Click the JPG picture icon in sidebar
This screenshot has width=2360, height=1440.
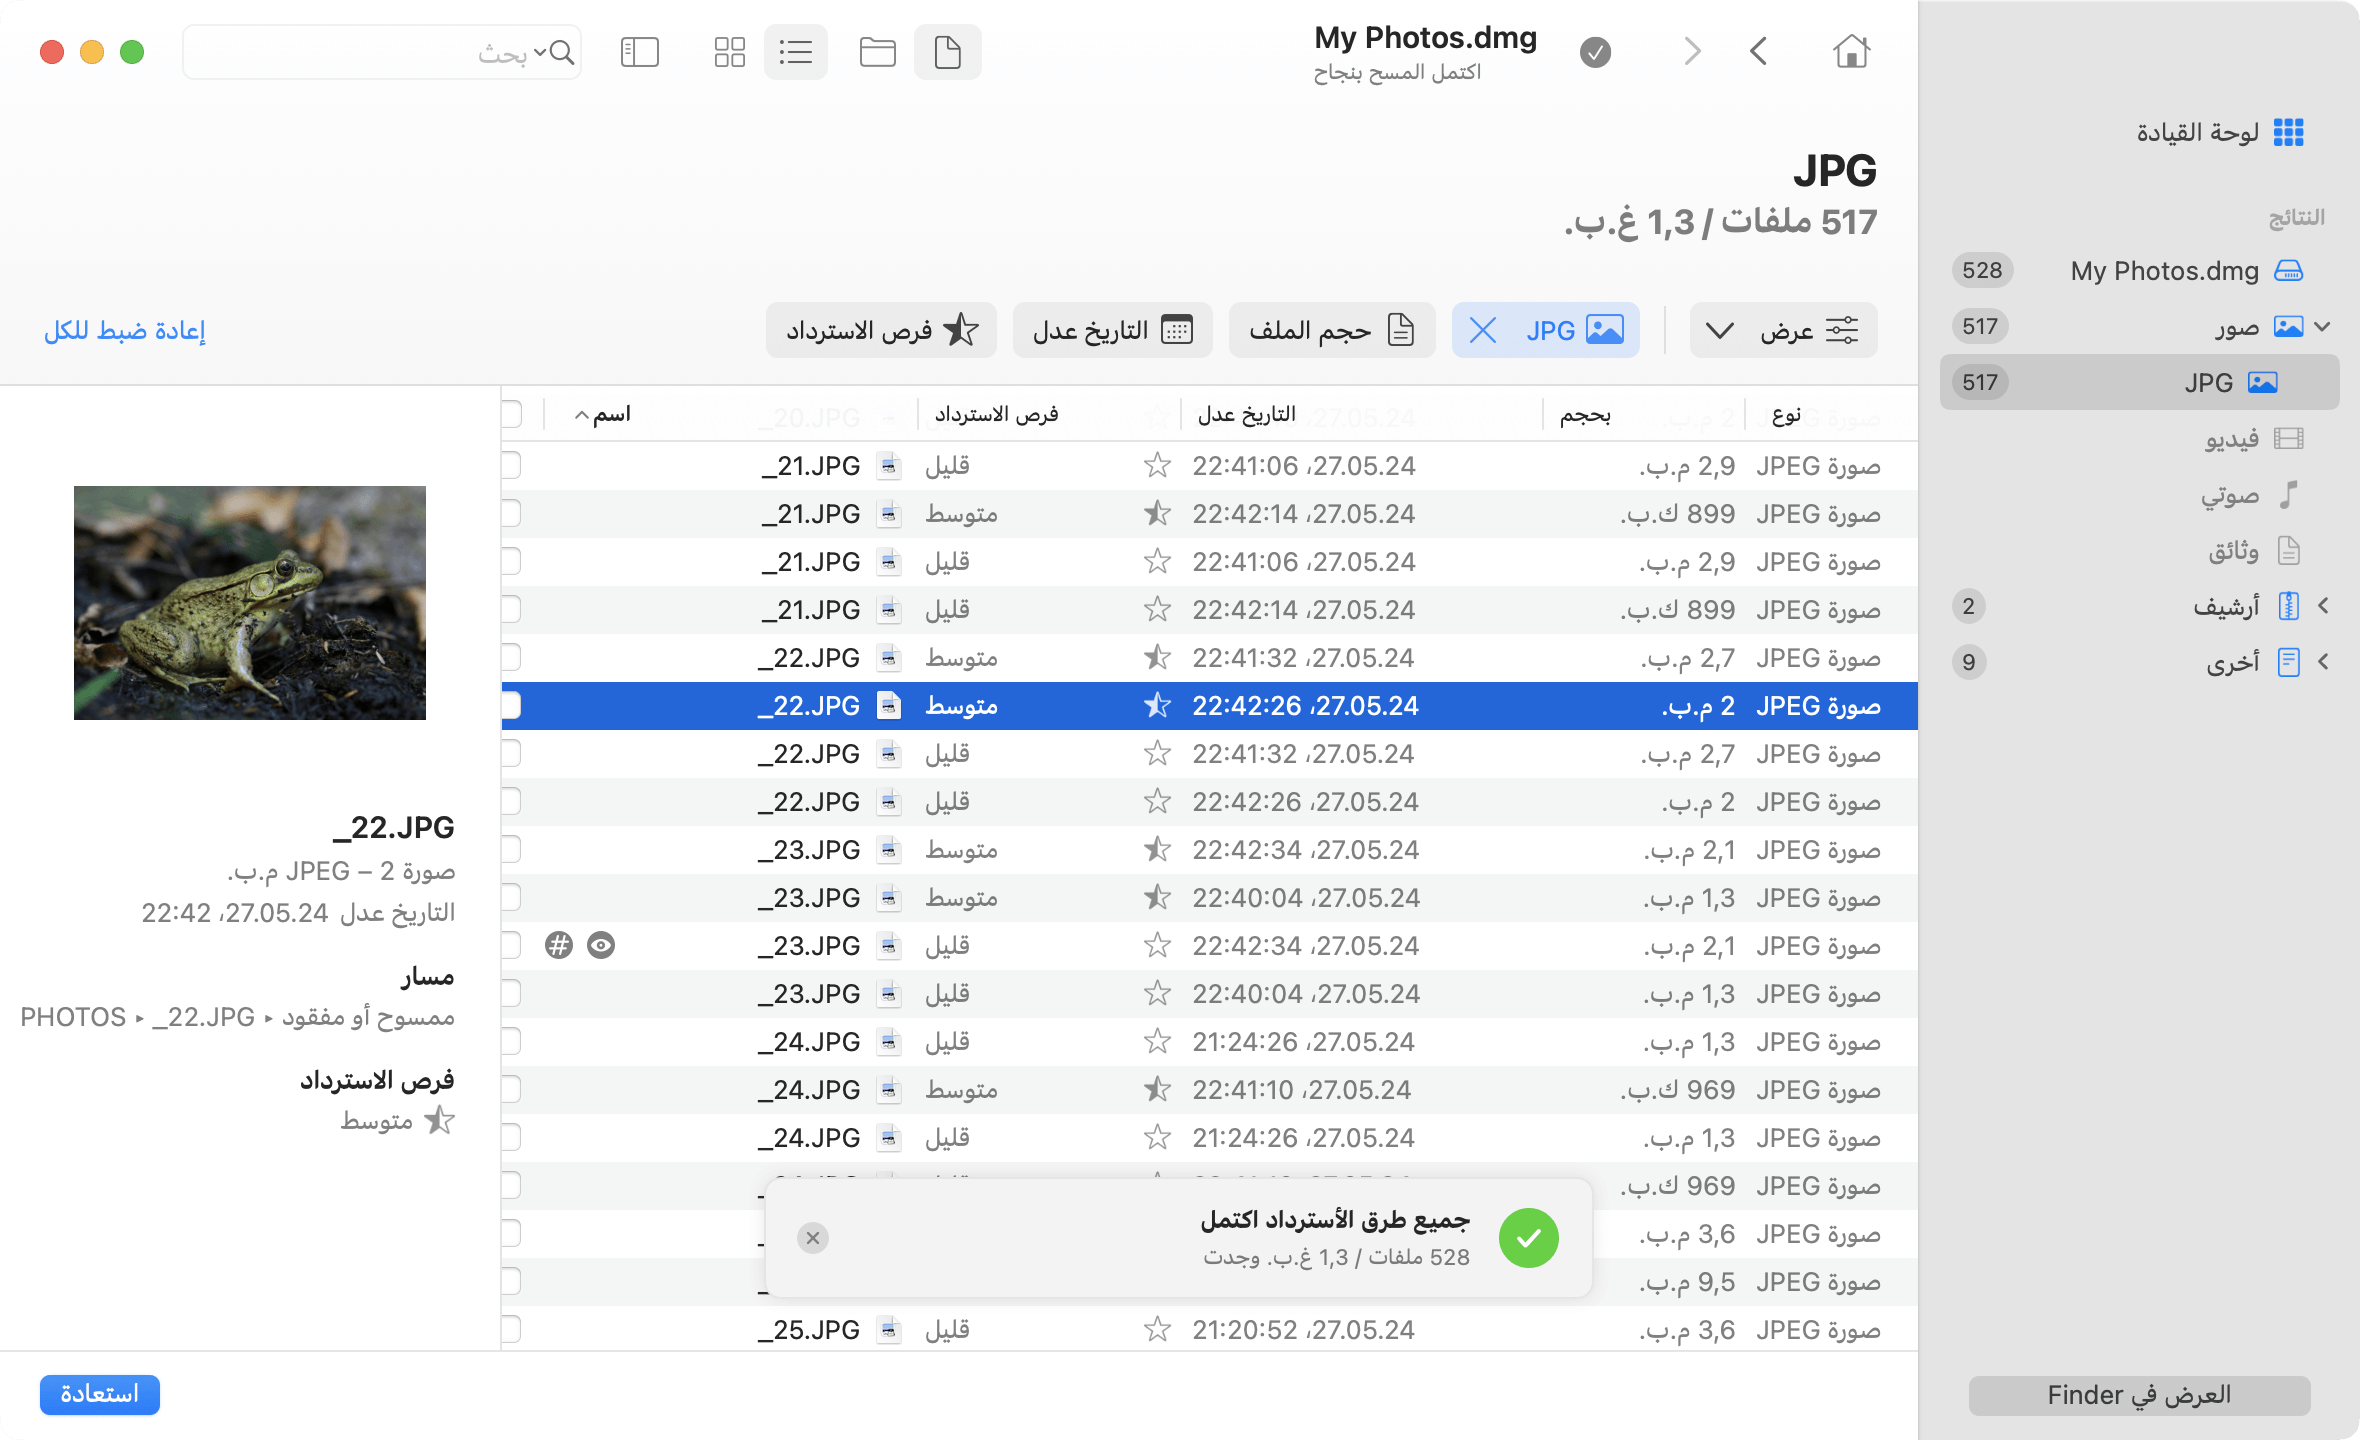2262,382
